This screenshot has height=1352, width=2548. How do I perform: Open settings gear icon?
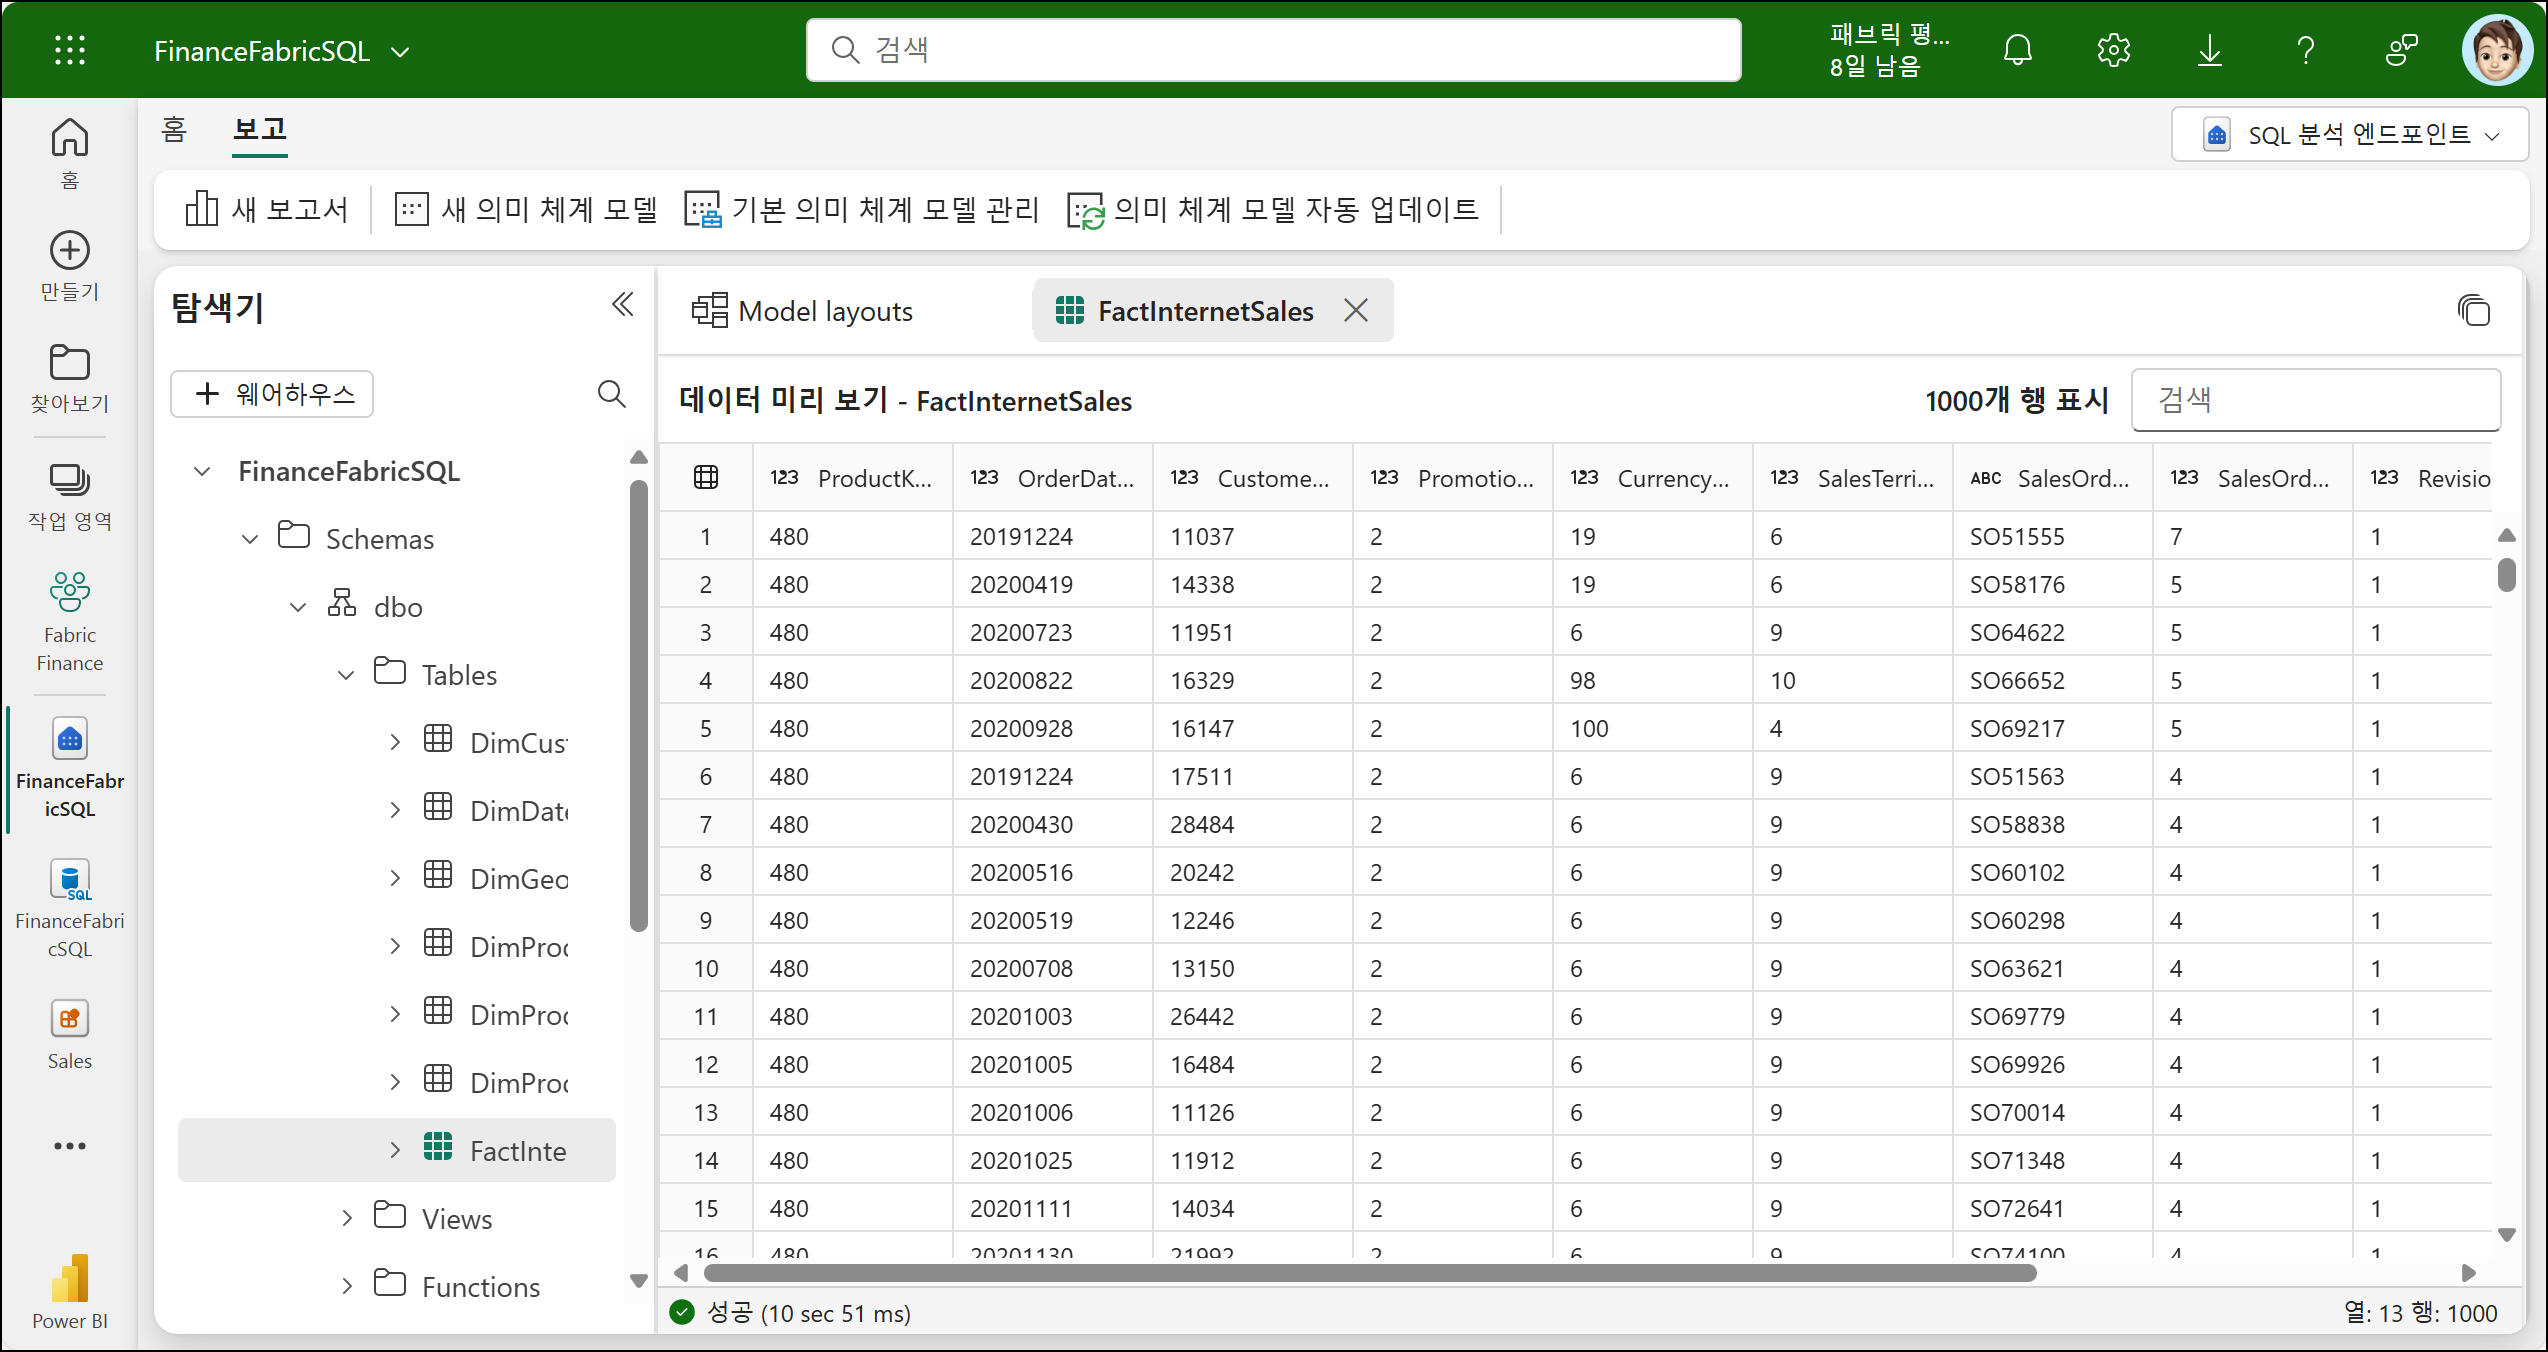point(2114,50)
